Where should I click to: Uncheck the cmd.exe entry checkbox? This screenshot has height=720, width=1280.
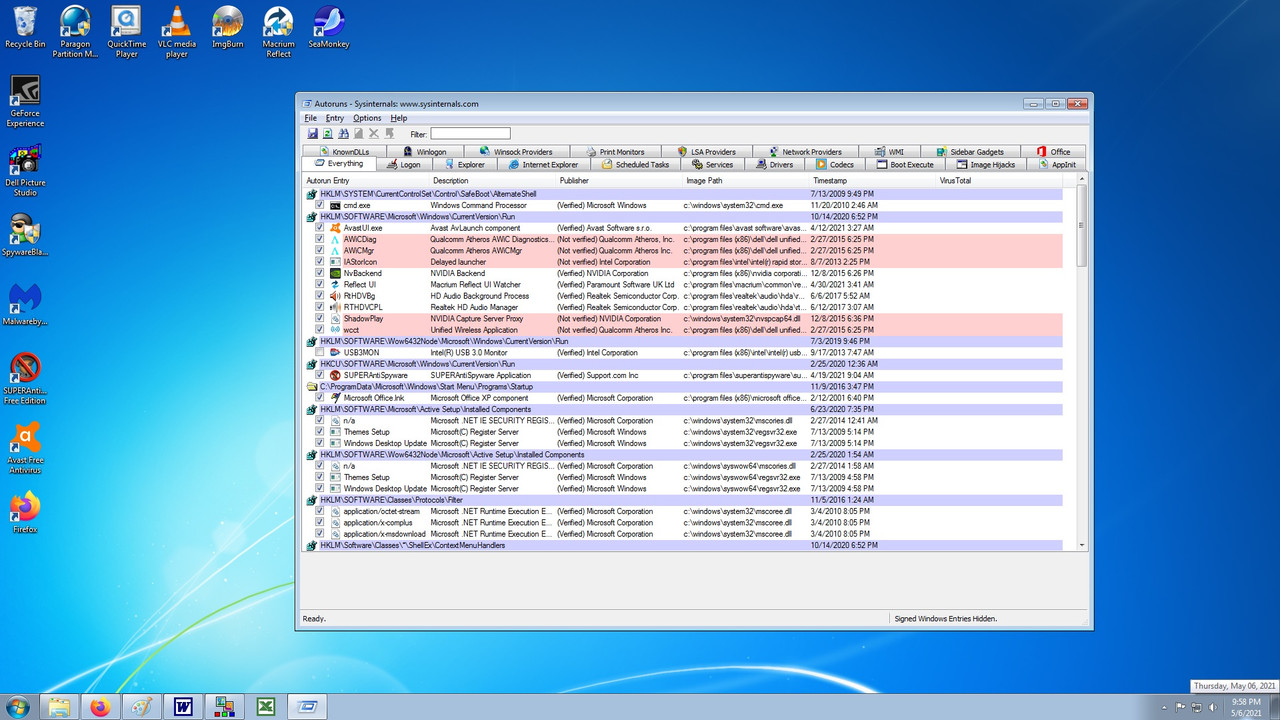tap(320, 205)
